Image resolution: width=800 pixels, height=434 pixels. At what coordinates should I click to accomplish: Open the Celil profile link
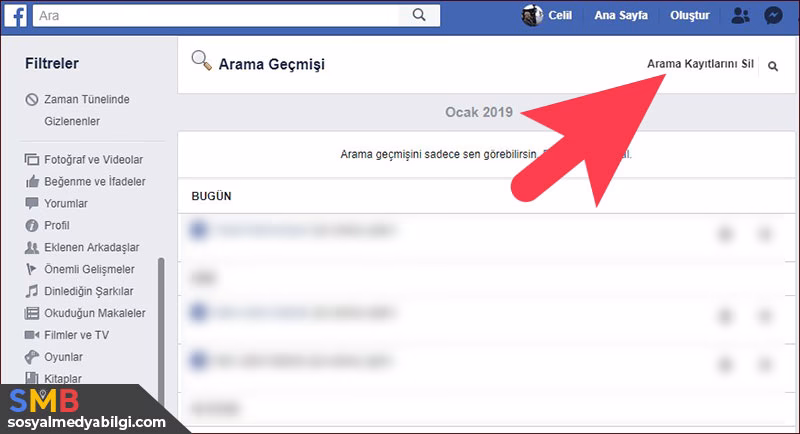point(560,15)
